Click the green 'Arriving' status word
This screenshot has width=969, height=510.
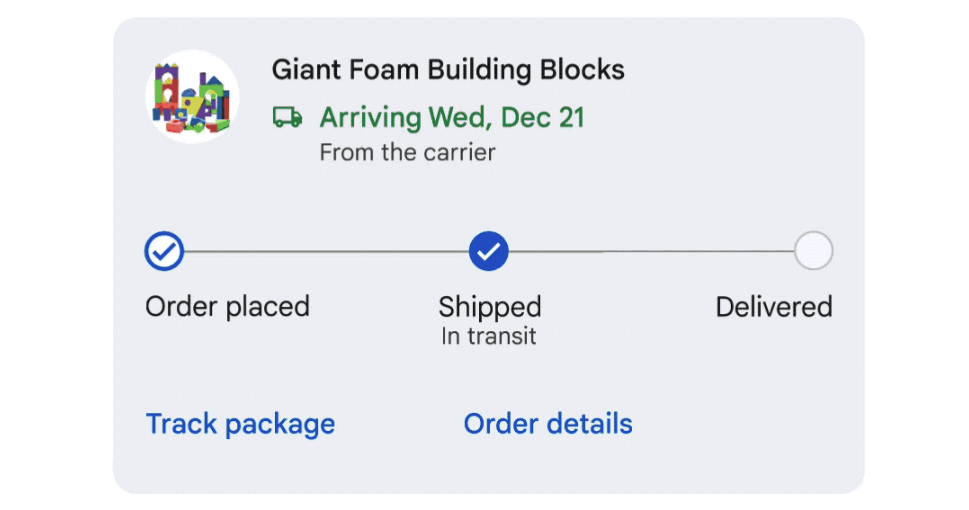[370, 117]
